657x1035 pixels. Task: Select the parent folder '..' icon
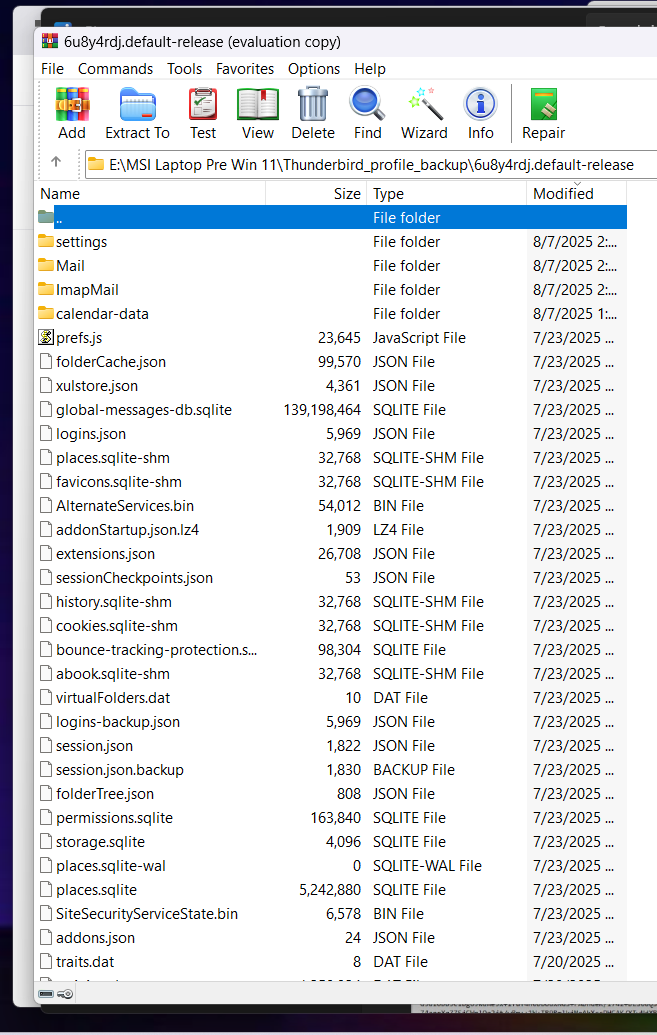(x=46, y=217)
